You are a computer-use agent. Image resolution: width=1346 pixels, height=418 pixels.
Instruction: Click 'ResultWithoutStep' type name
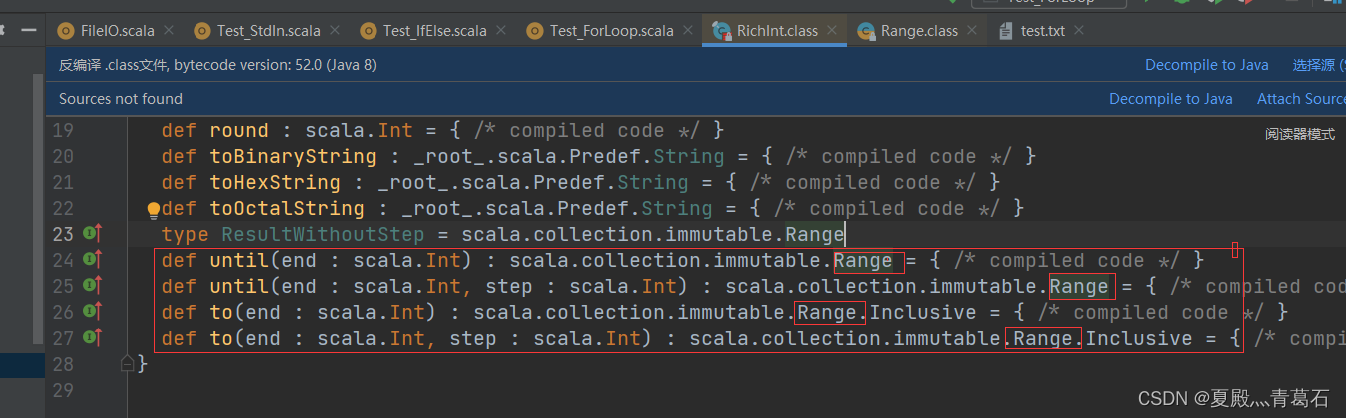(323, 235)
